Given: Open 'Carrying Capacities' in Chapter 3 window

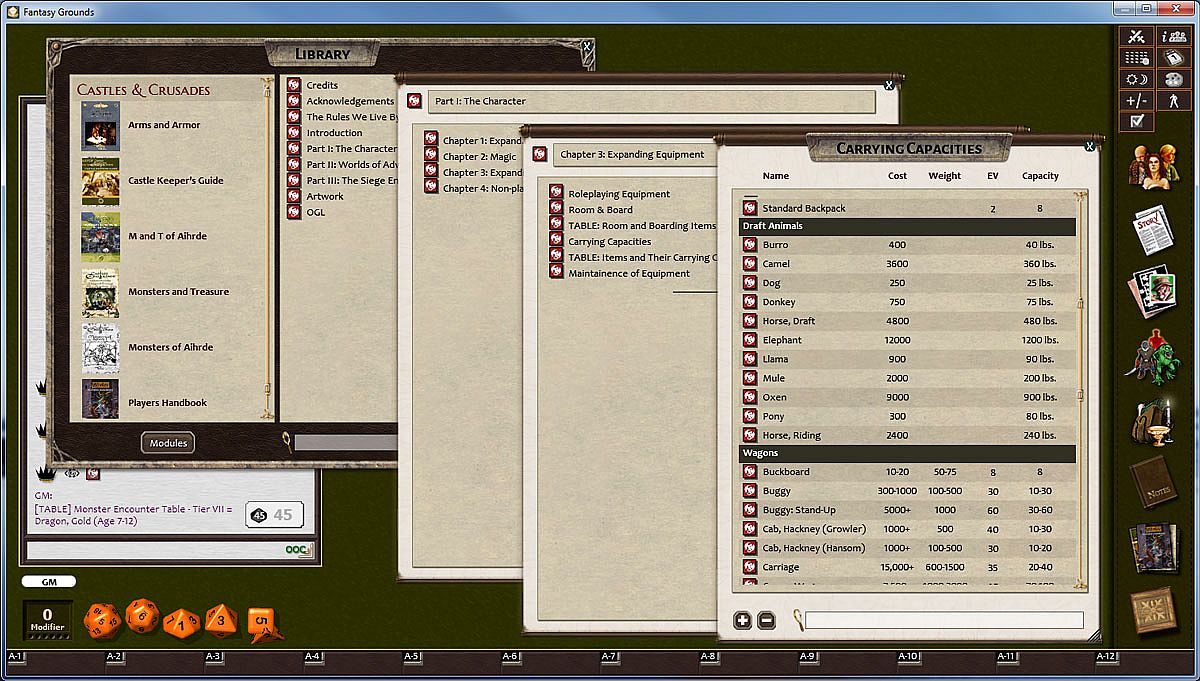Looking at the screenshot, I should [609, 242].
